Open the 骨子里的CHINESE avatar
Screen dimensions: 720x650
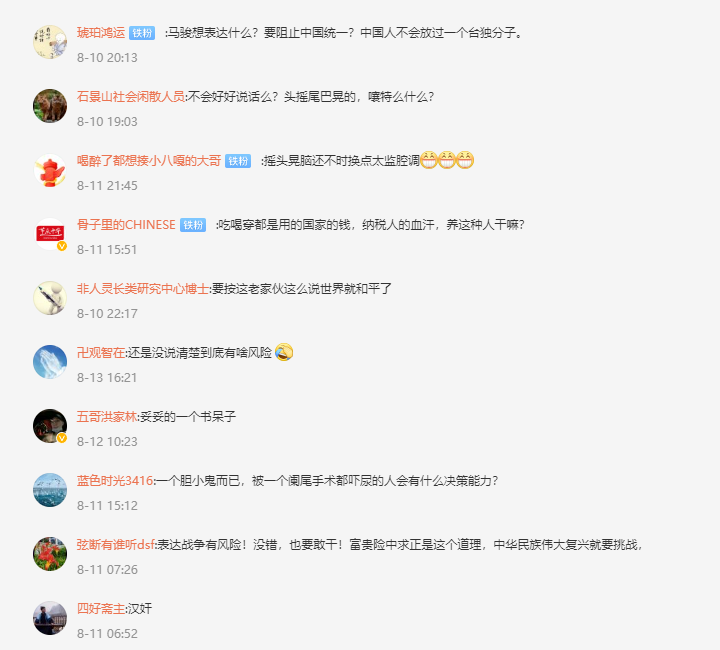tap(50, 234)
